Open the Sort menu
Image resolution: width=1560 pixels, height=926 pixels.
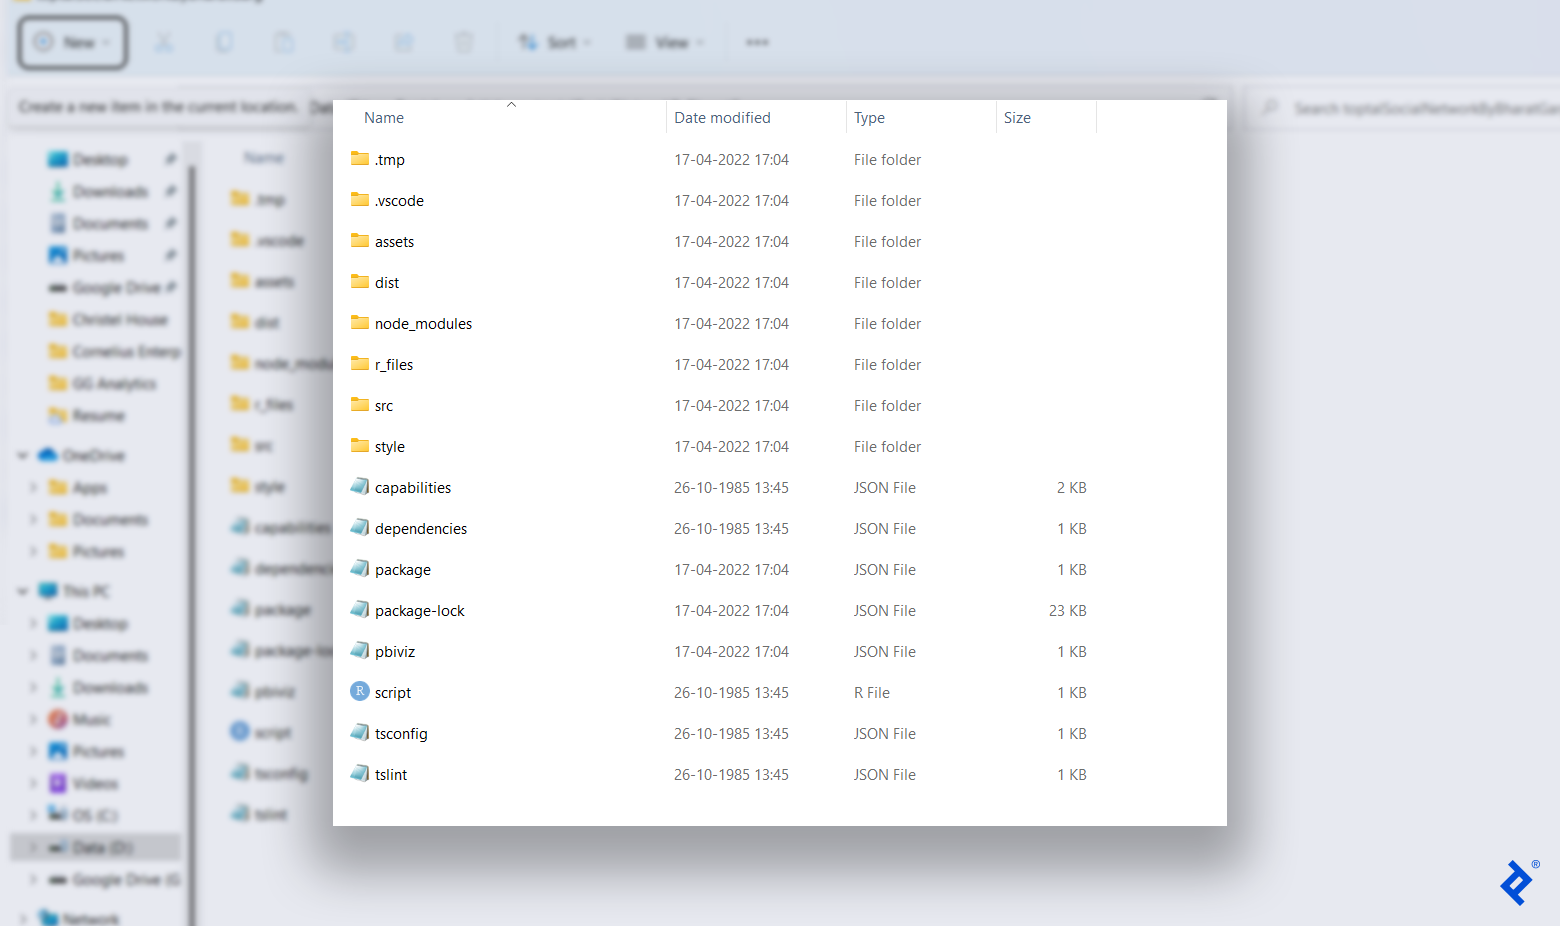click(554, 42)
